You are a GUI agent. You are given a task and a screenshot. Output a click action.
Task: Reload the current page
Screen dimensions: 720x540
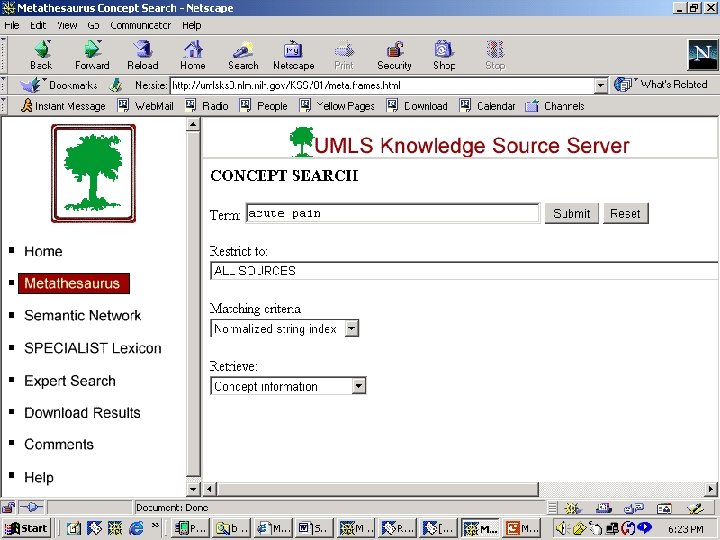pos(143,55)
